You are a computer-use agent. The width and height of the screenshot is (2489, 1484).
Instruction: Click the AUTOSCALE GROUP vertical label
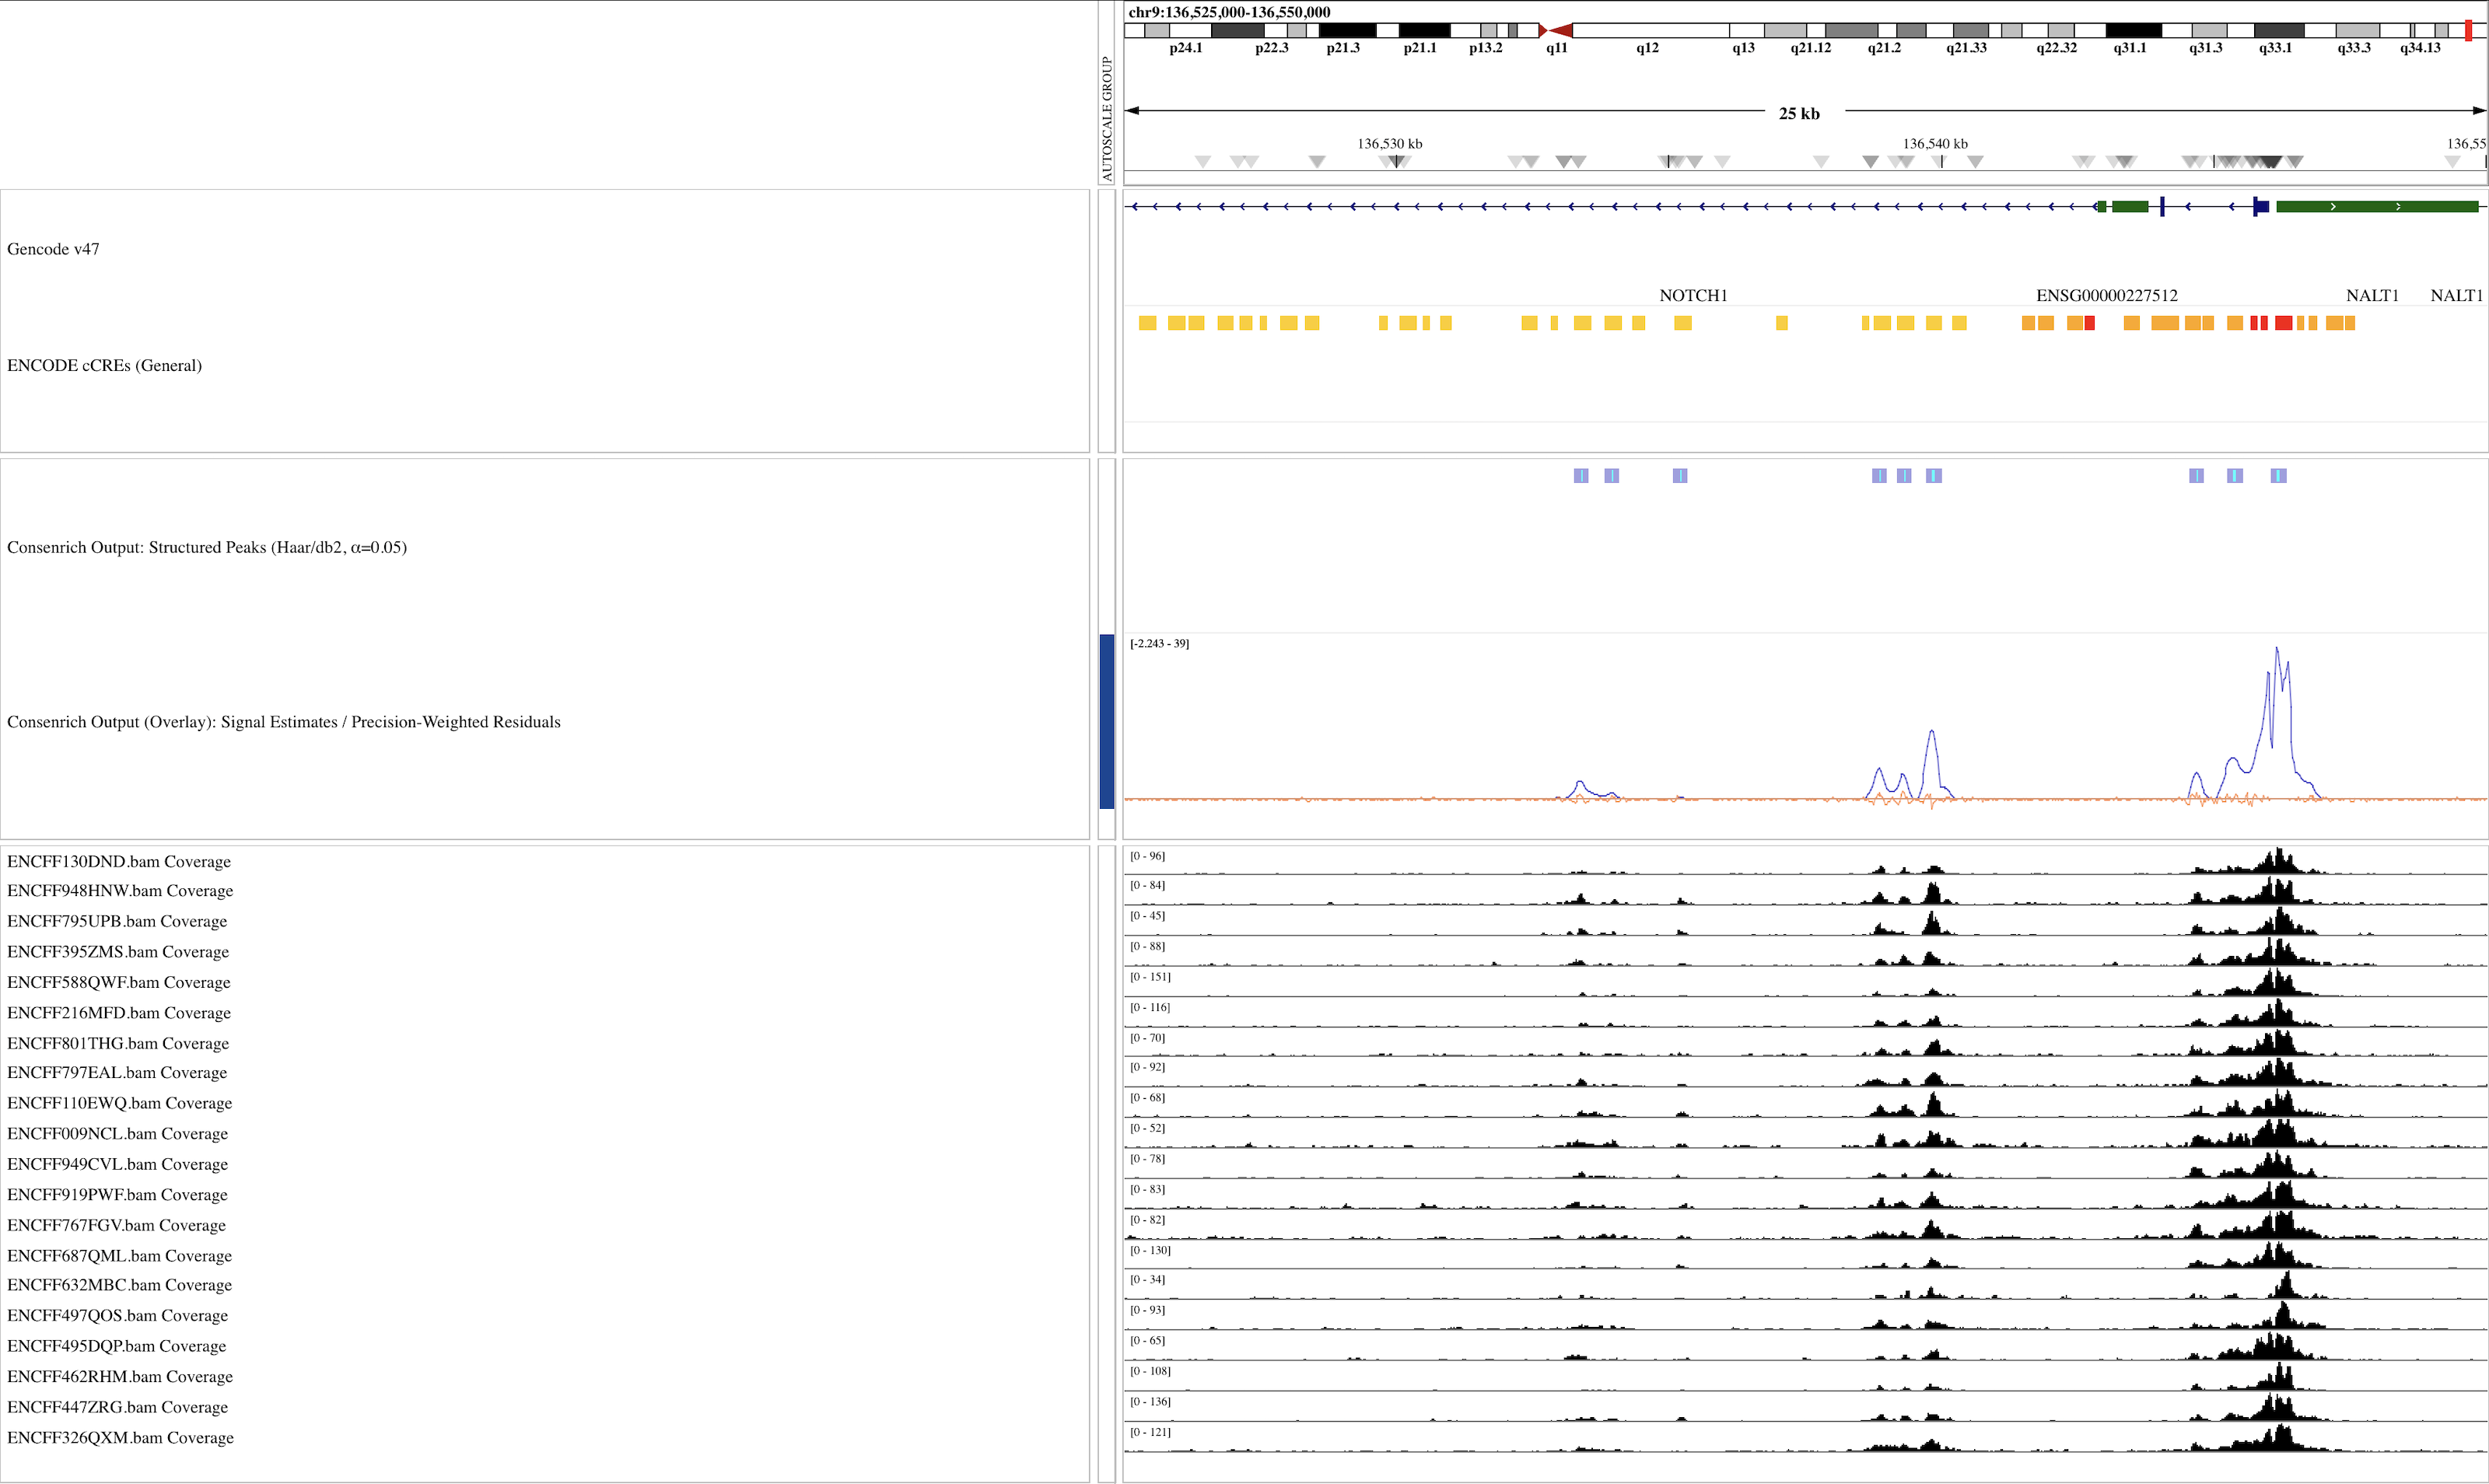click(1106, 118)
